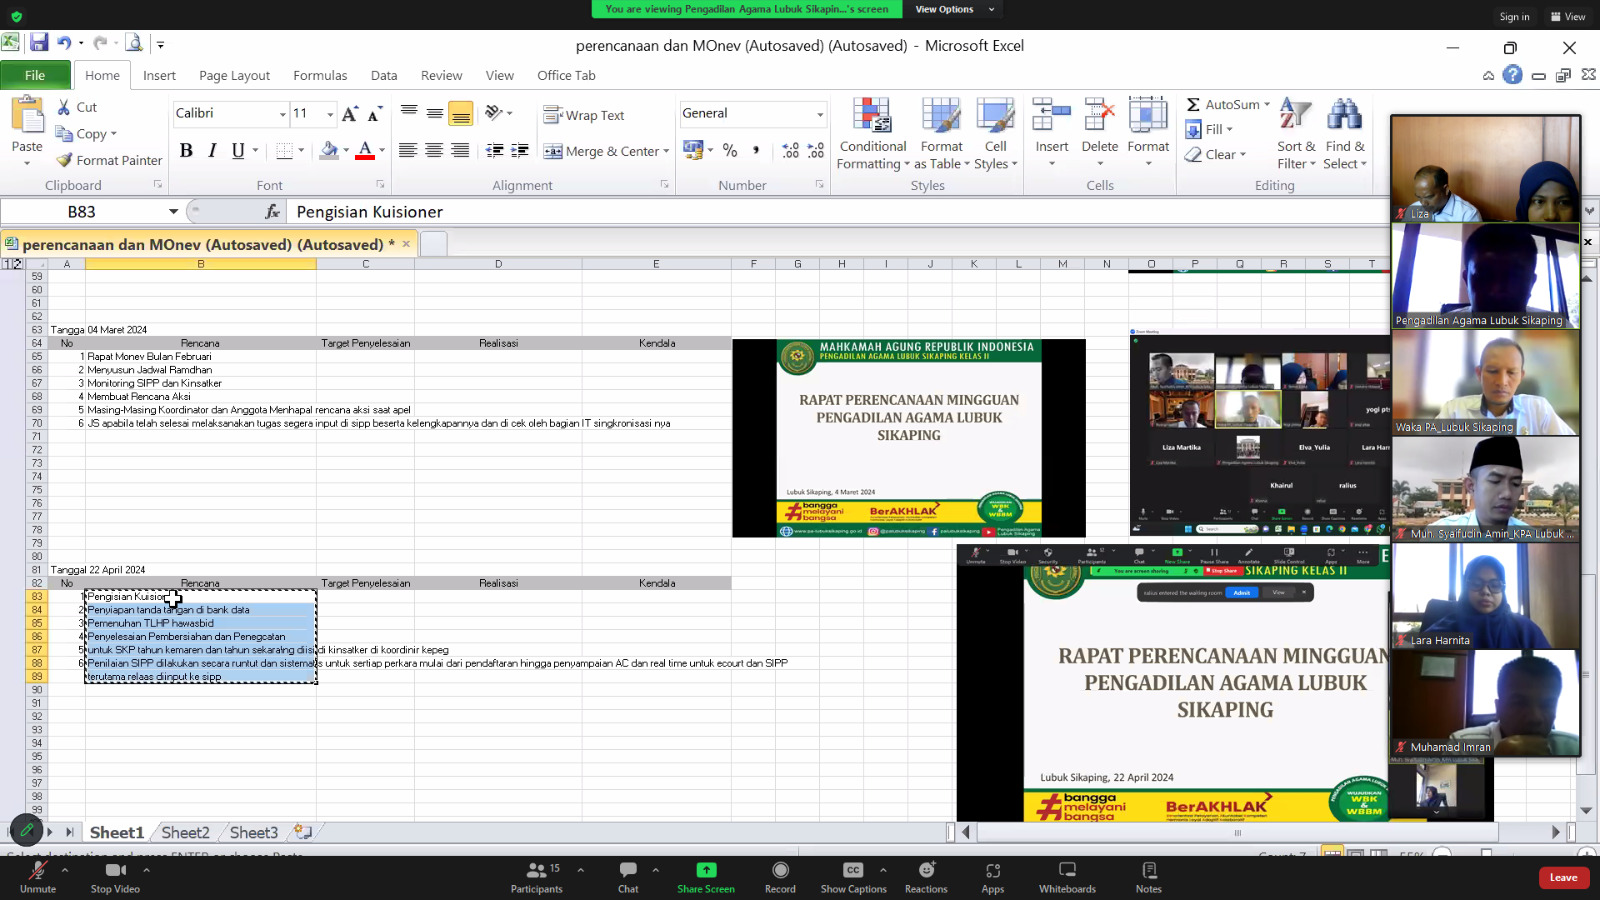Click the Save icon in quick access toolbar
This screenshot has height=900, width=1600.
click(x=39, y=43)
